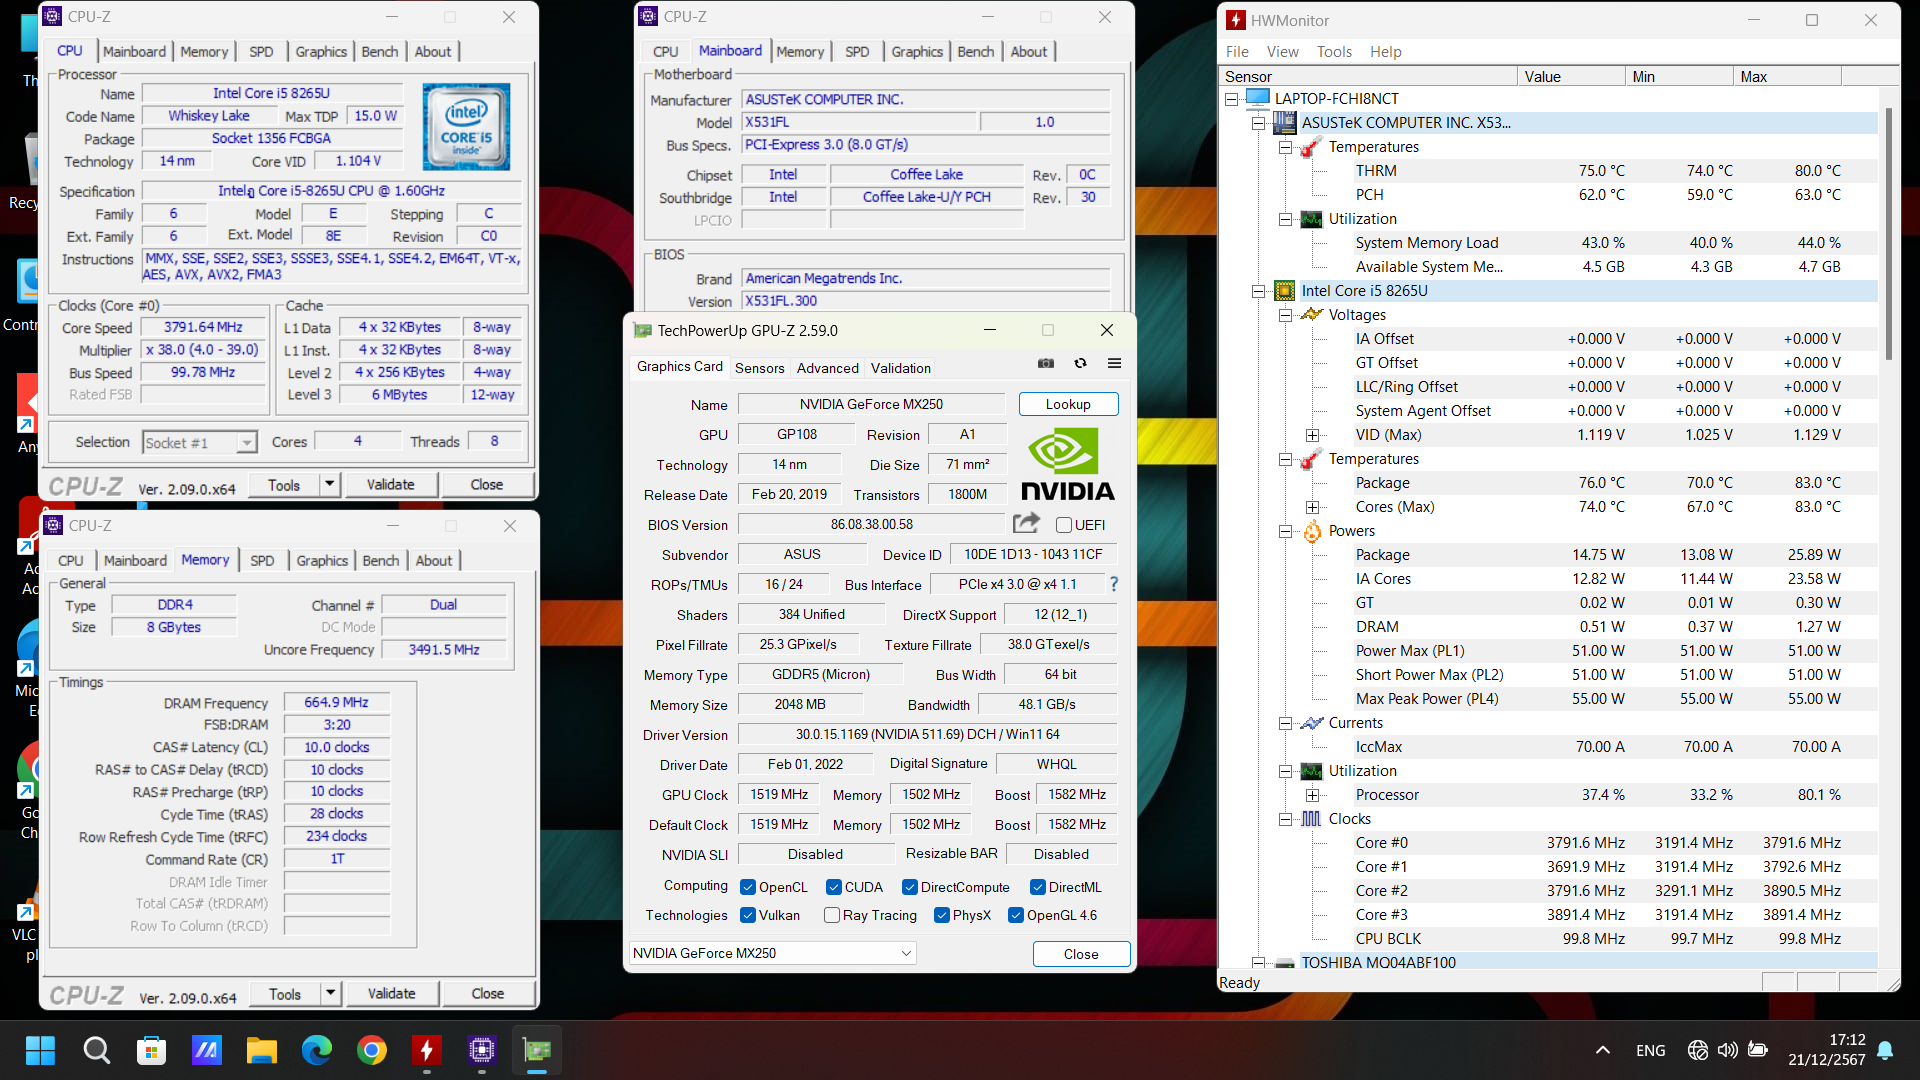Click the GPU-Z refresh icon
The image size is (1920, 1080).
coord(1080,363)
